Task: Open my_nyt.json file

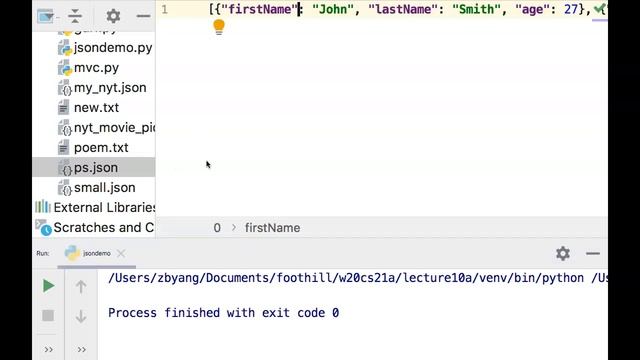Action: (102, 88)
